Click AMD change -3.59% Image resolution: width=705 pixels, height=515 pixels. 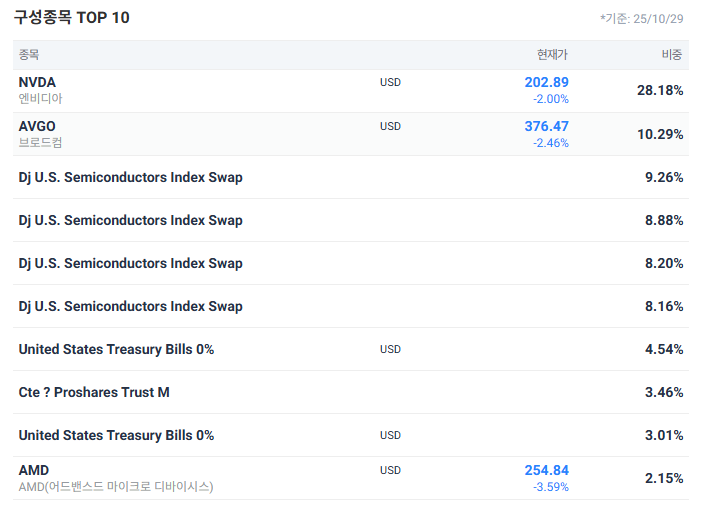tap(551, 487)
